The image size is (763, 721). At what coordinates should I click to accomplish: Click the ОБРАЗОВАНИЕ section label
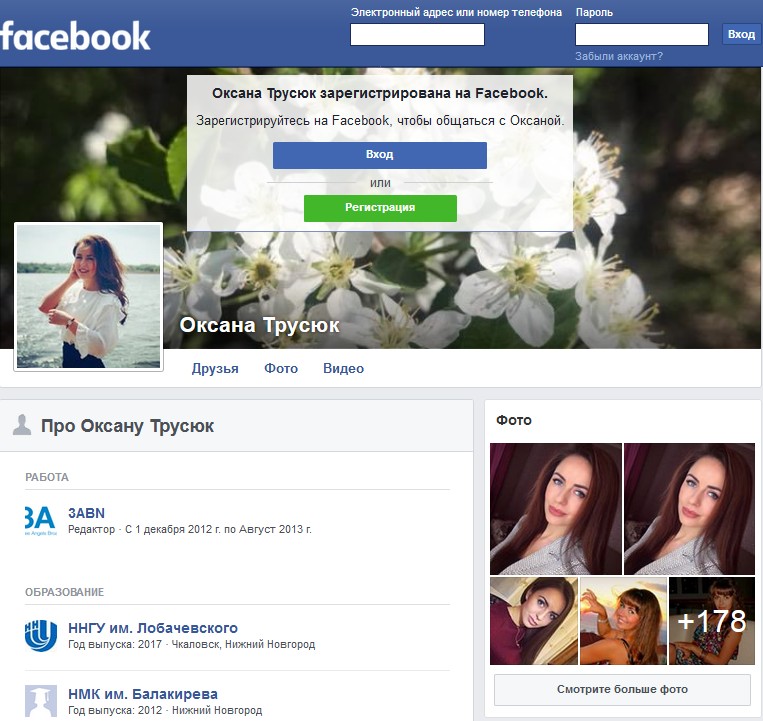point(64,592)
